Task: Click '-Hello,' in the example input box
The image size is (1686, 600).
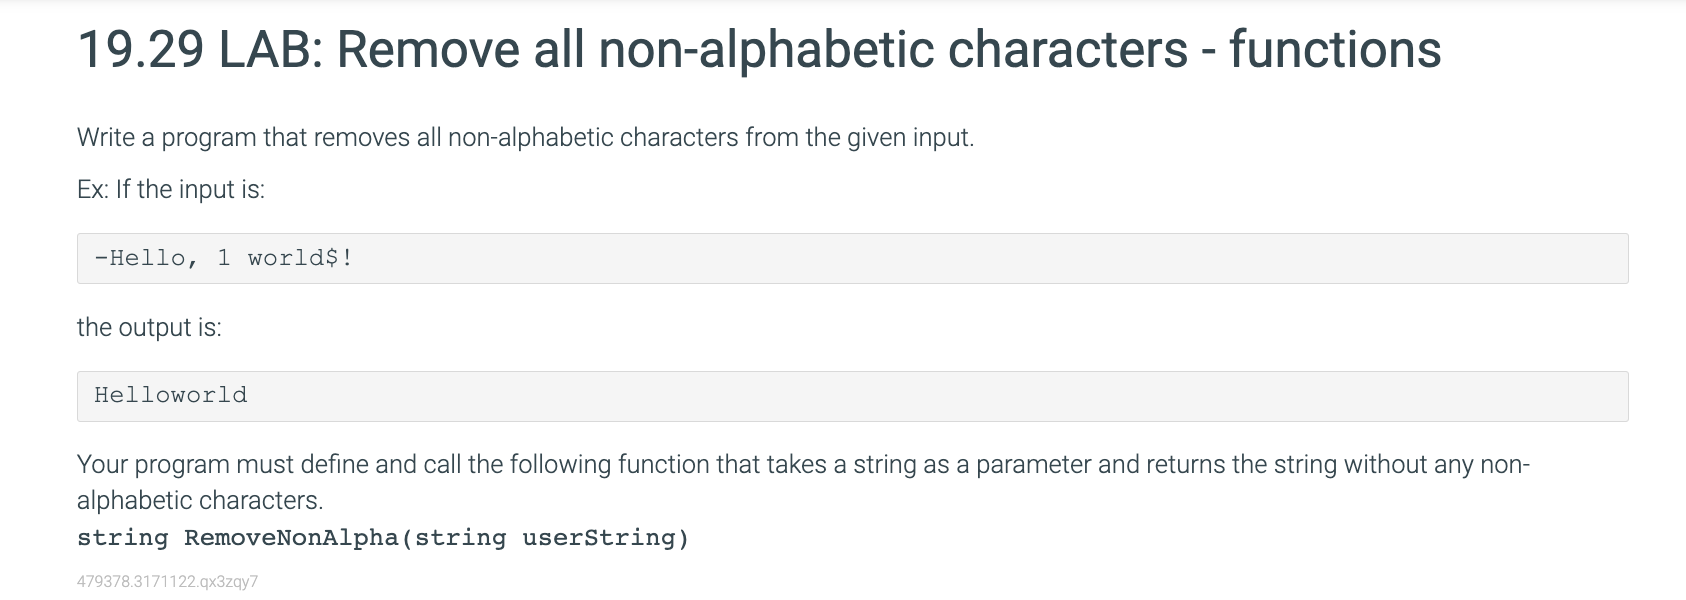Action: (147, 258)
